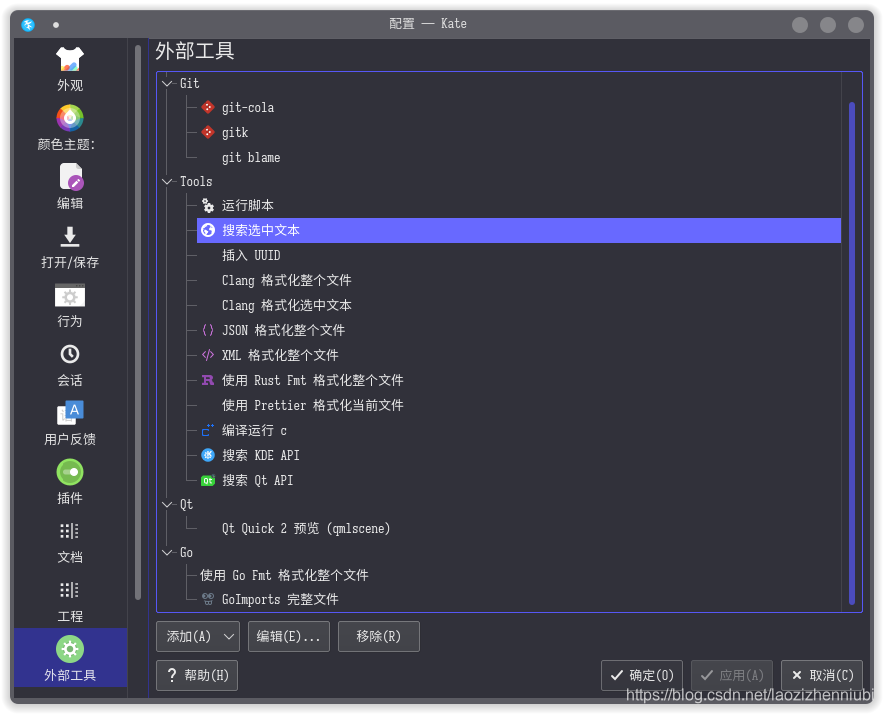884x714 pixels.
Task: Click the code tag icon for XML formatting
Action: (x=208, y=355)
